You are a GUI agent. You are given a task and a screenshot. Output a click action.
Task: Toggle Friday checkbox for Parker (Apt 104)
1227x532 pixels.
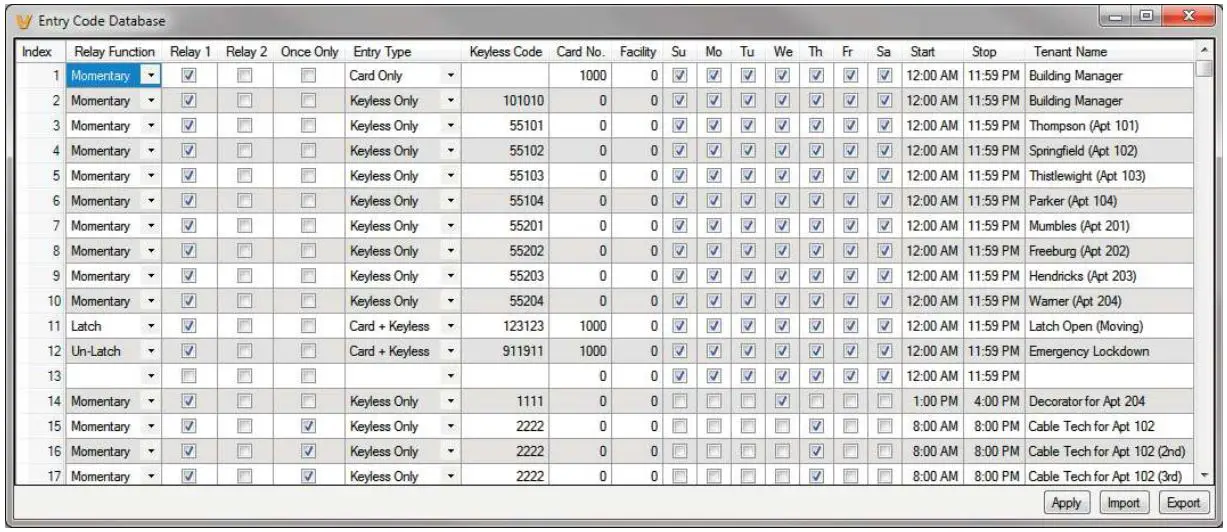[850, 201]
